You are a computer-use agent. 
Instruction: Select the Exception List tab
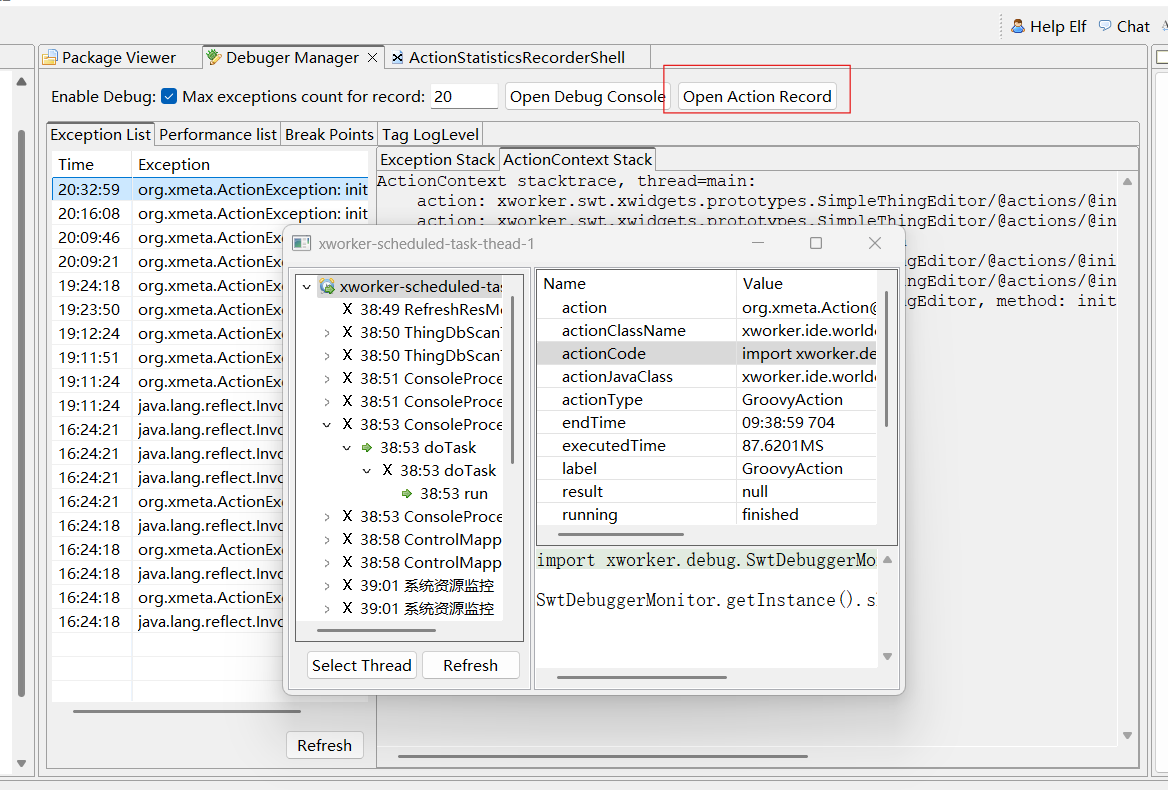(101, 135)
